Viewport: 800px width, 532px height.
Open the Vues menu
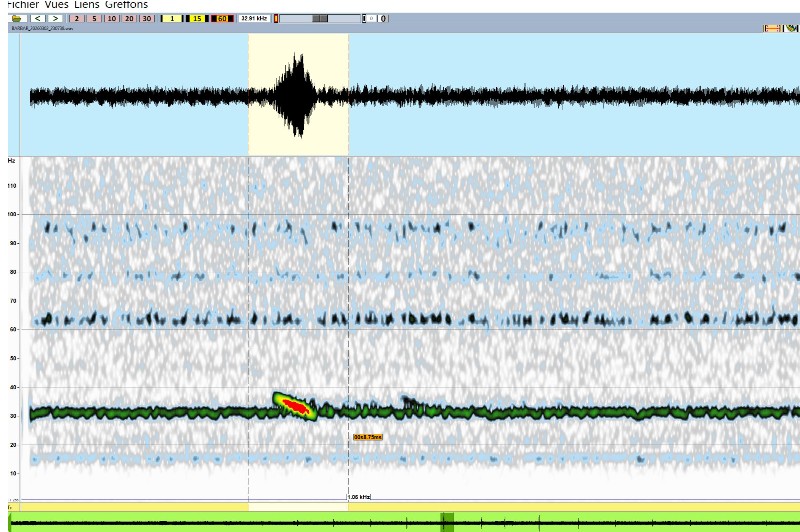56,5
